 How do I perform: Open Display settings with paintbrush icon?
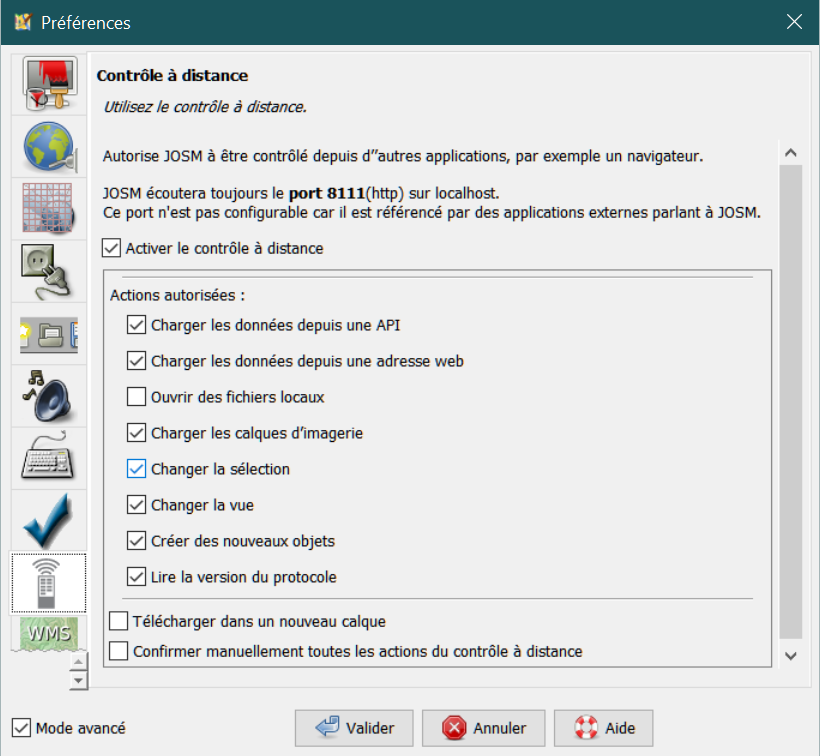48,85
